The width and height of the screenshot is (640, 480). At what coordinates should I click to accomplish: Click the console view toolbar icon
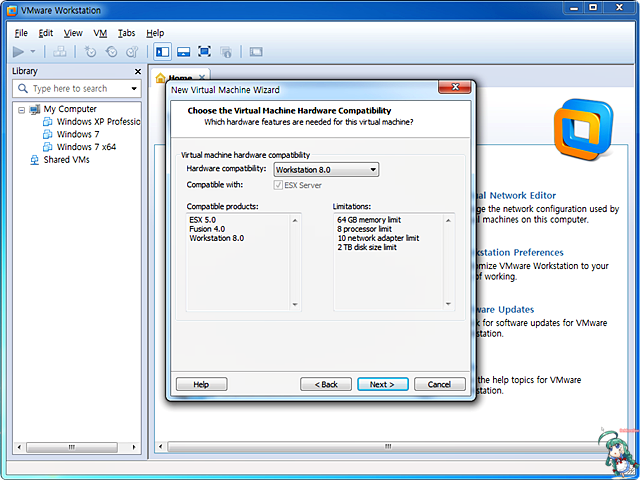[x=256, y=51]
